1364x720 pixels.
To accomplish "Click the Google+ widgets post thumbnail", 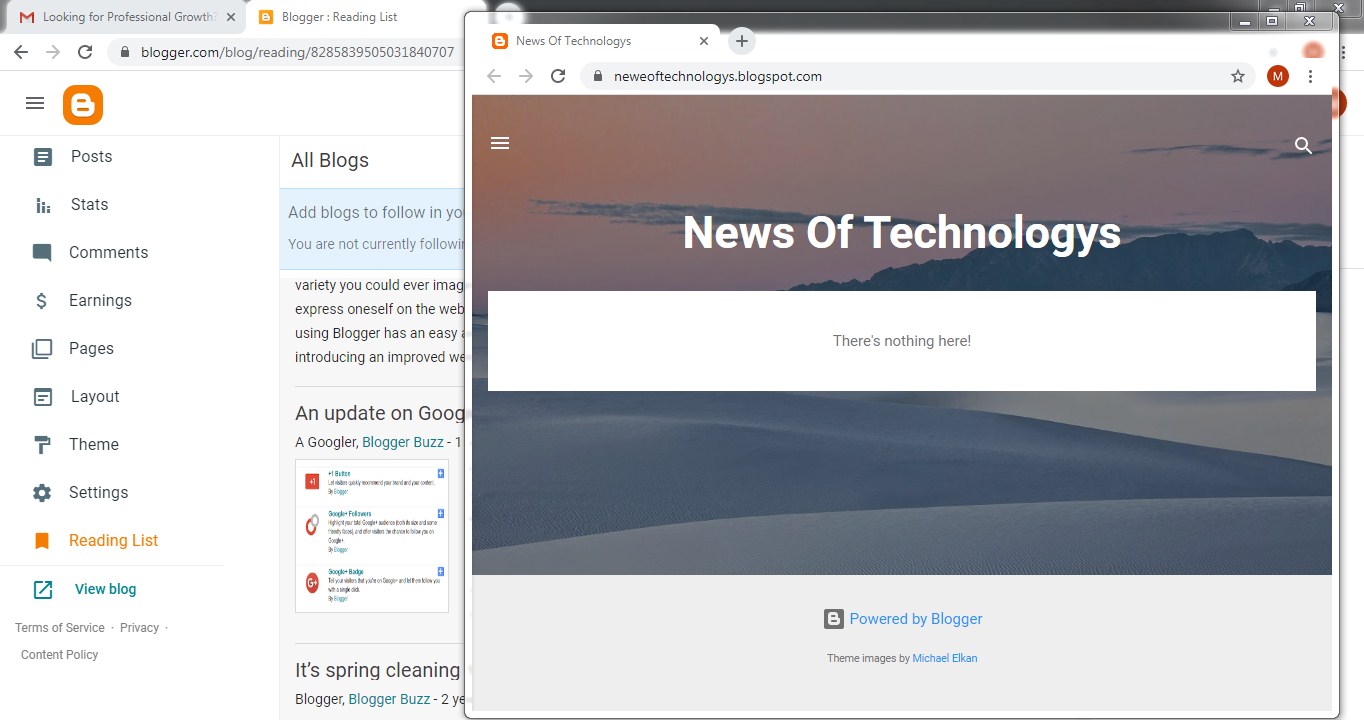I will point(372,536).
